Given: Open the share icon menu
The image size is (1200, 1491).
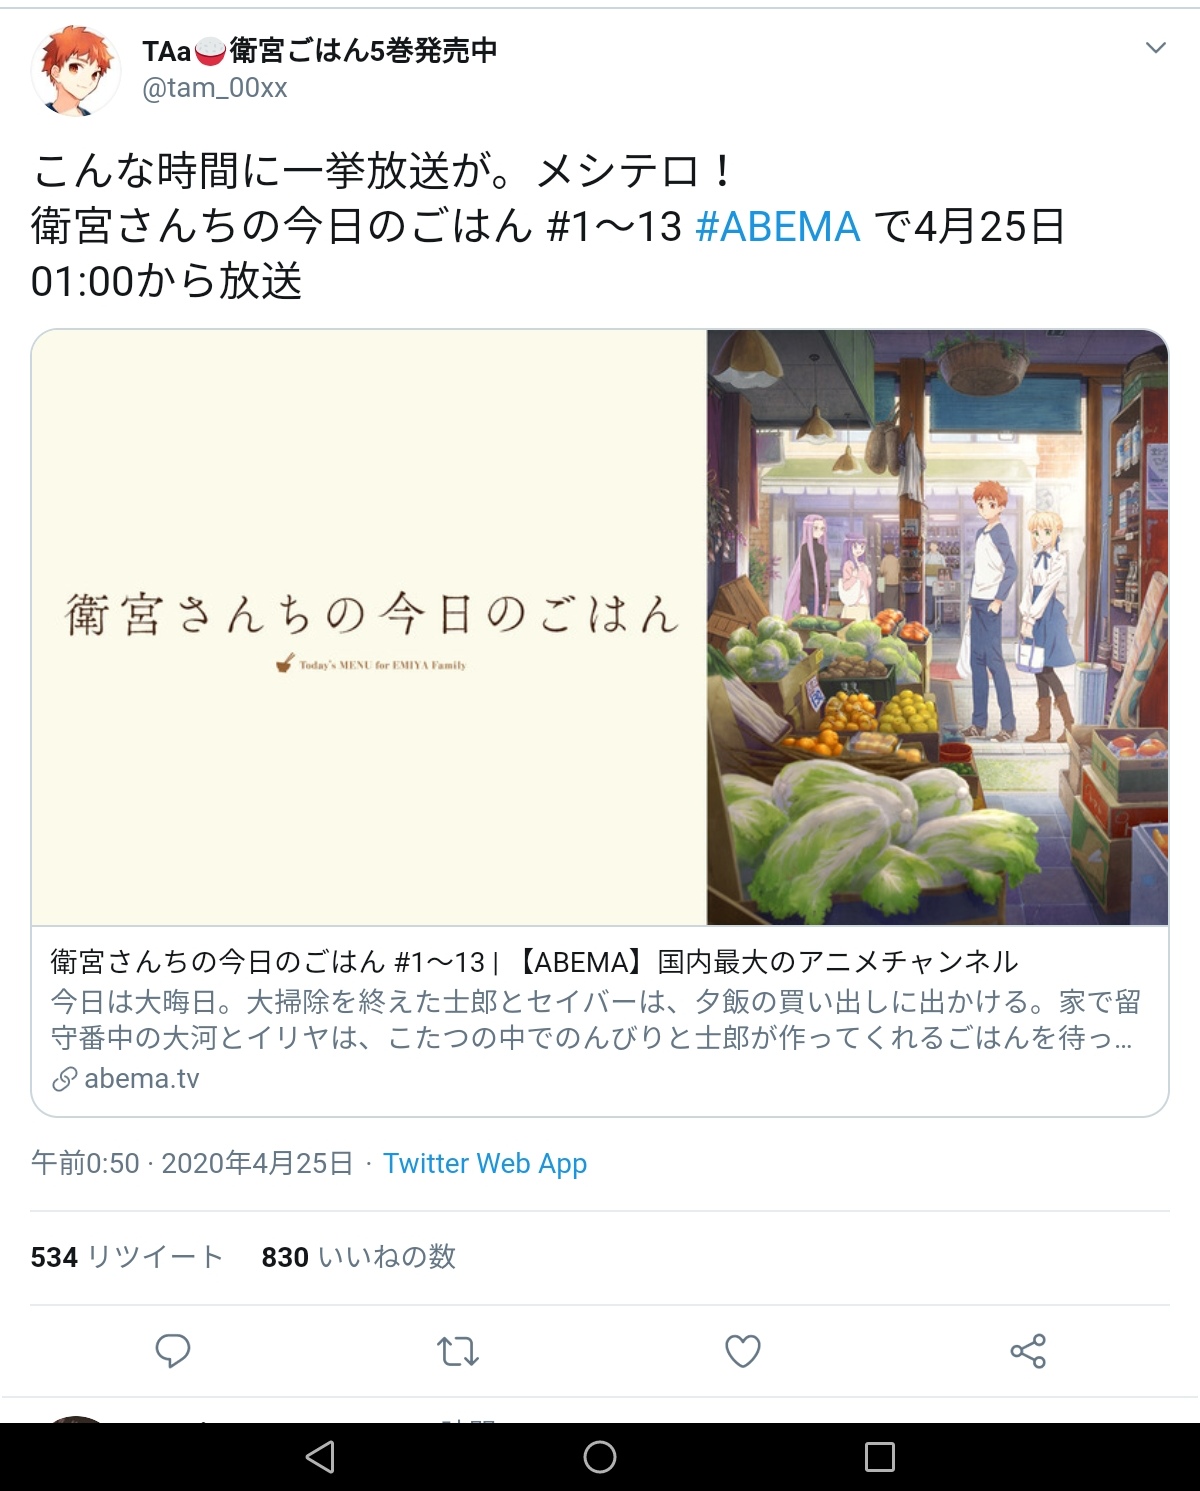Looking at the screenshot, I should (1028, 1351).
